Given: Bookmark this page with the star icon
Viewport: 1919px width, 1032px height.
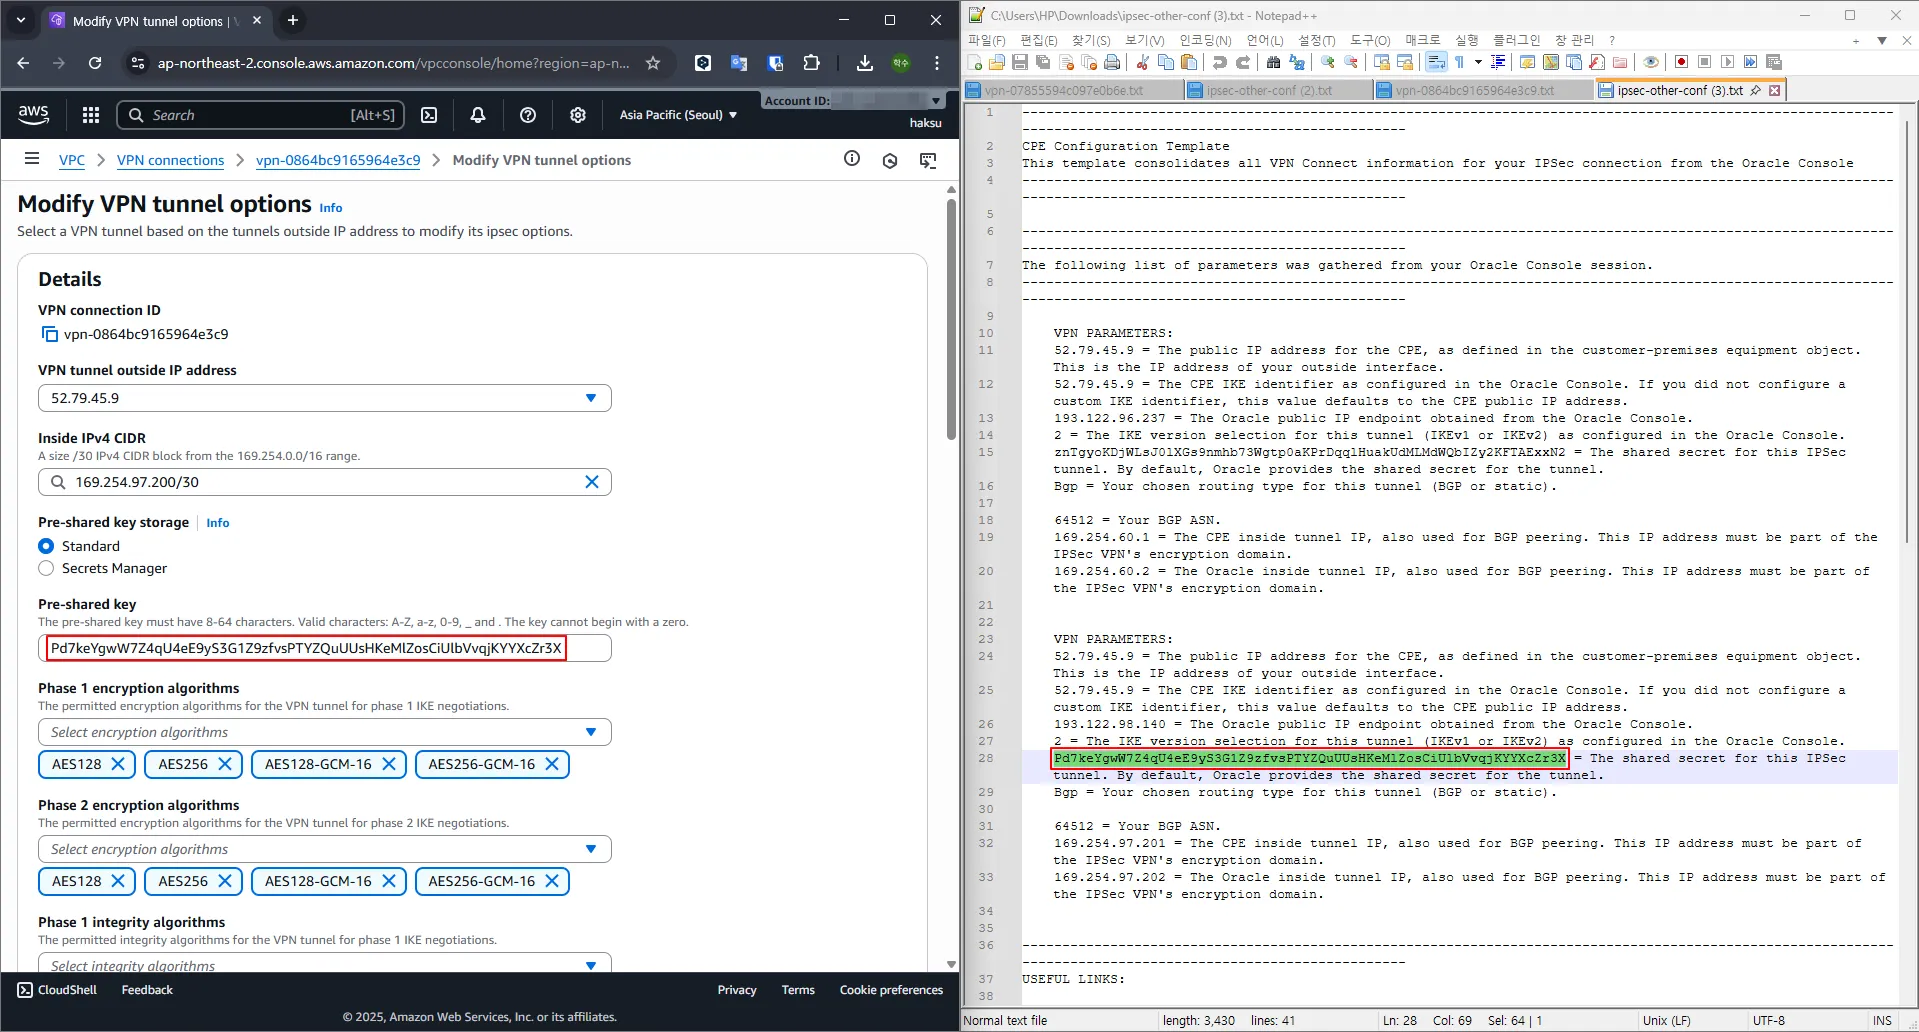Looking at the screenshot, I should (653, 63).
